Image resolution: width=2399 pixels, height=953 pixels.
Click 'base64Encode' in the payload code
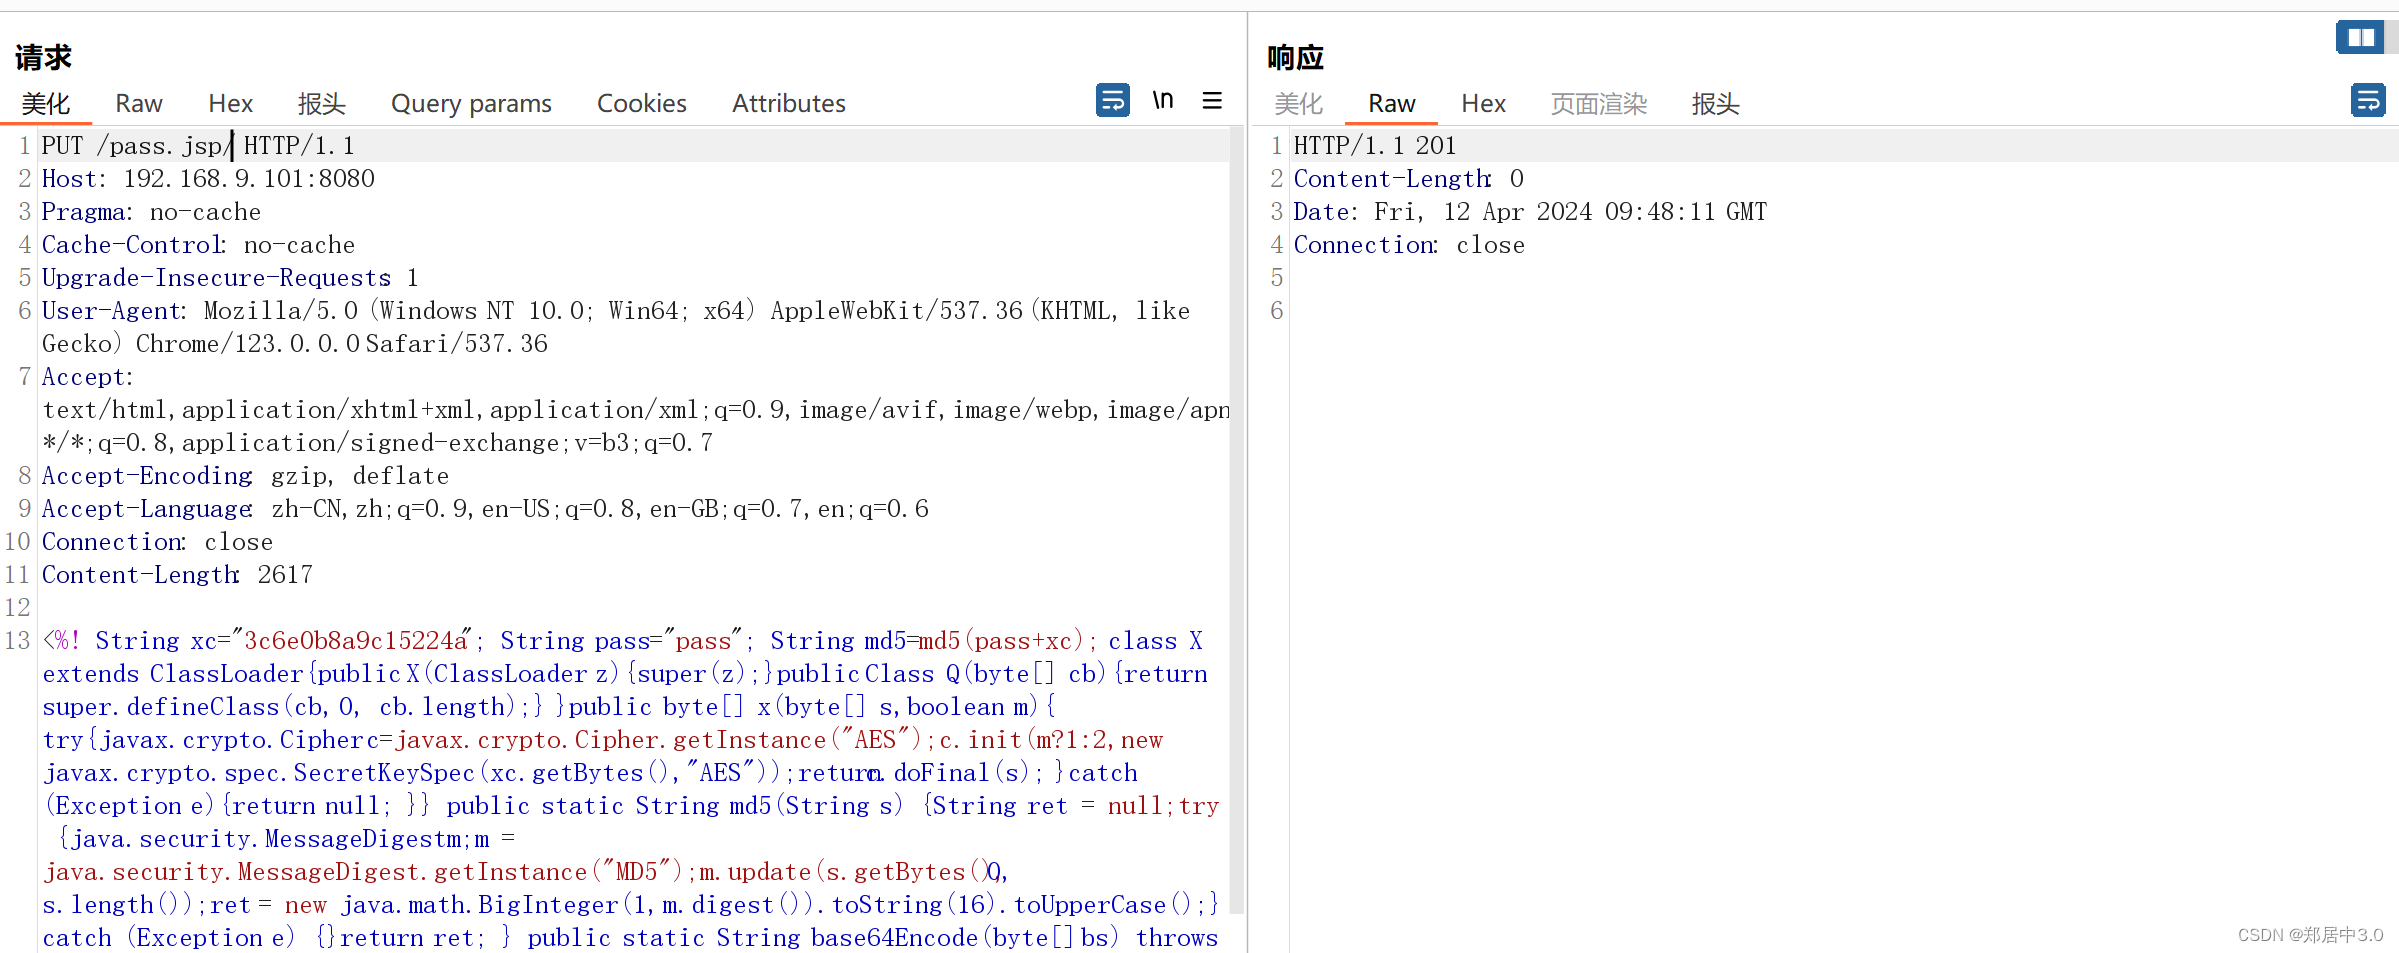894,938
